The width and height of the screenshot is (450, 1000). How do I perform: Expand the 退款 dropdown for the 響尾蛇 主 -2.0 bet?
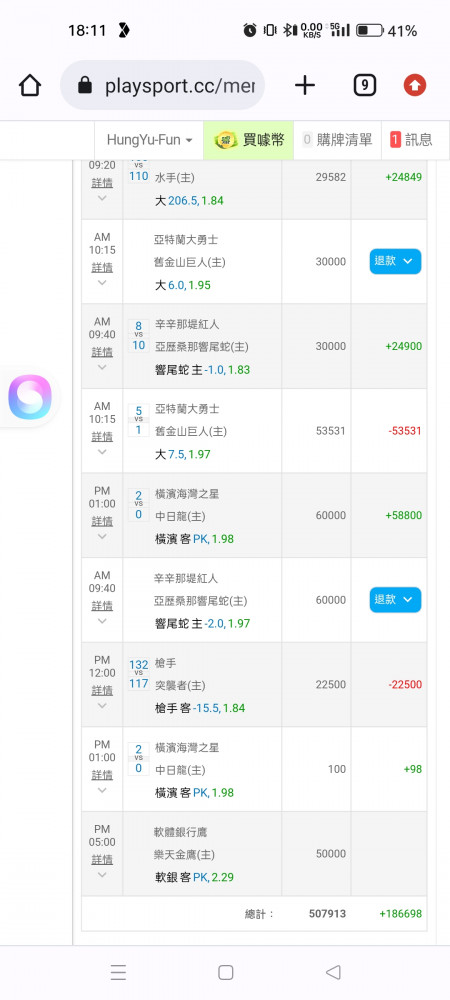click(395, 599)
